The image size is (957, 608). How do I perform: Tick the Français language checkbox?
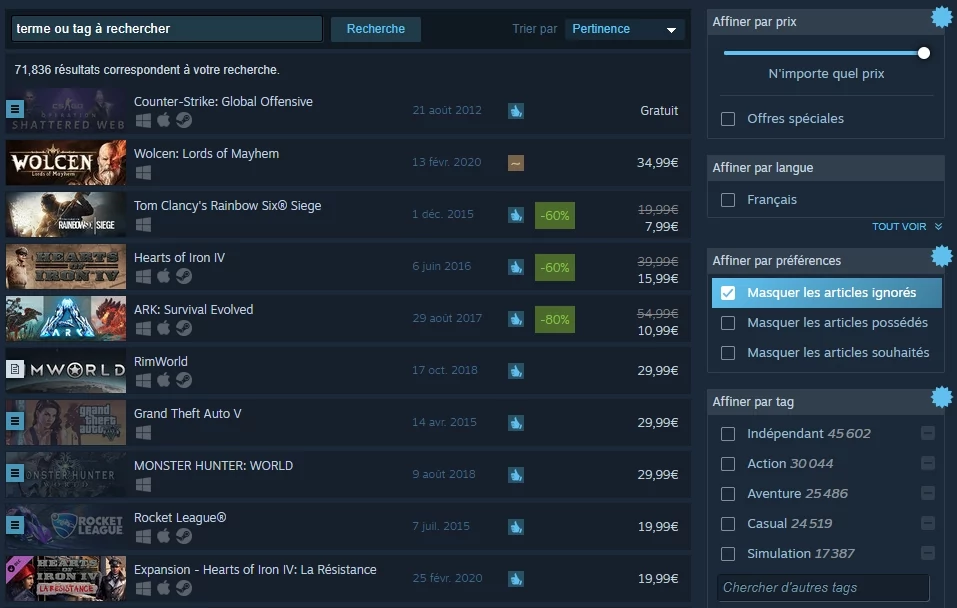pyautogui.click(x=728, y=200)
